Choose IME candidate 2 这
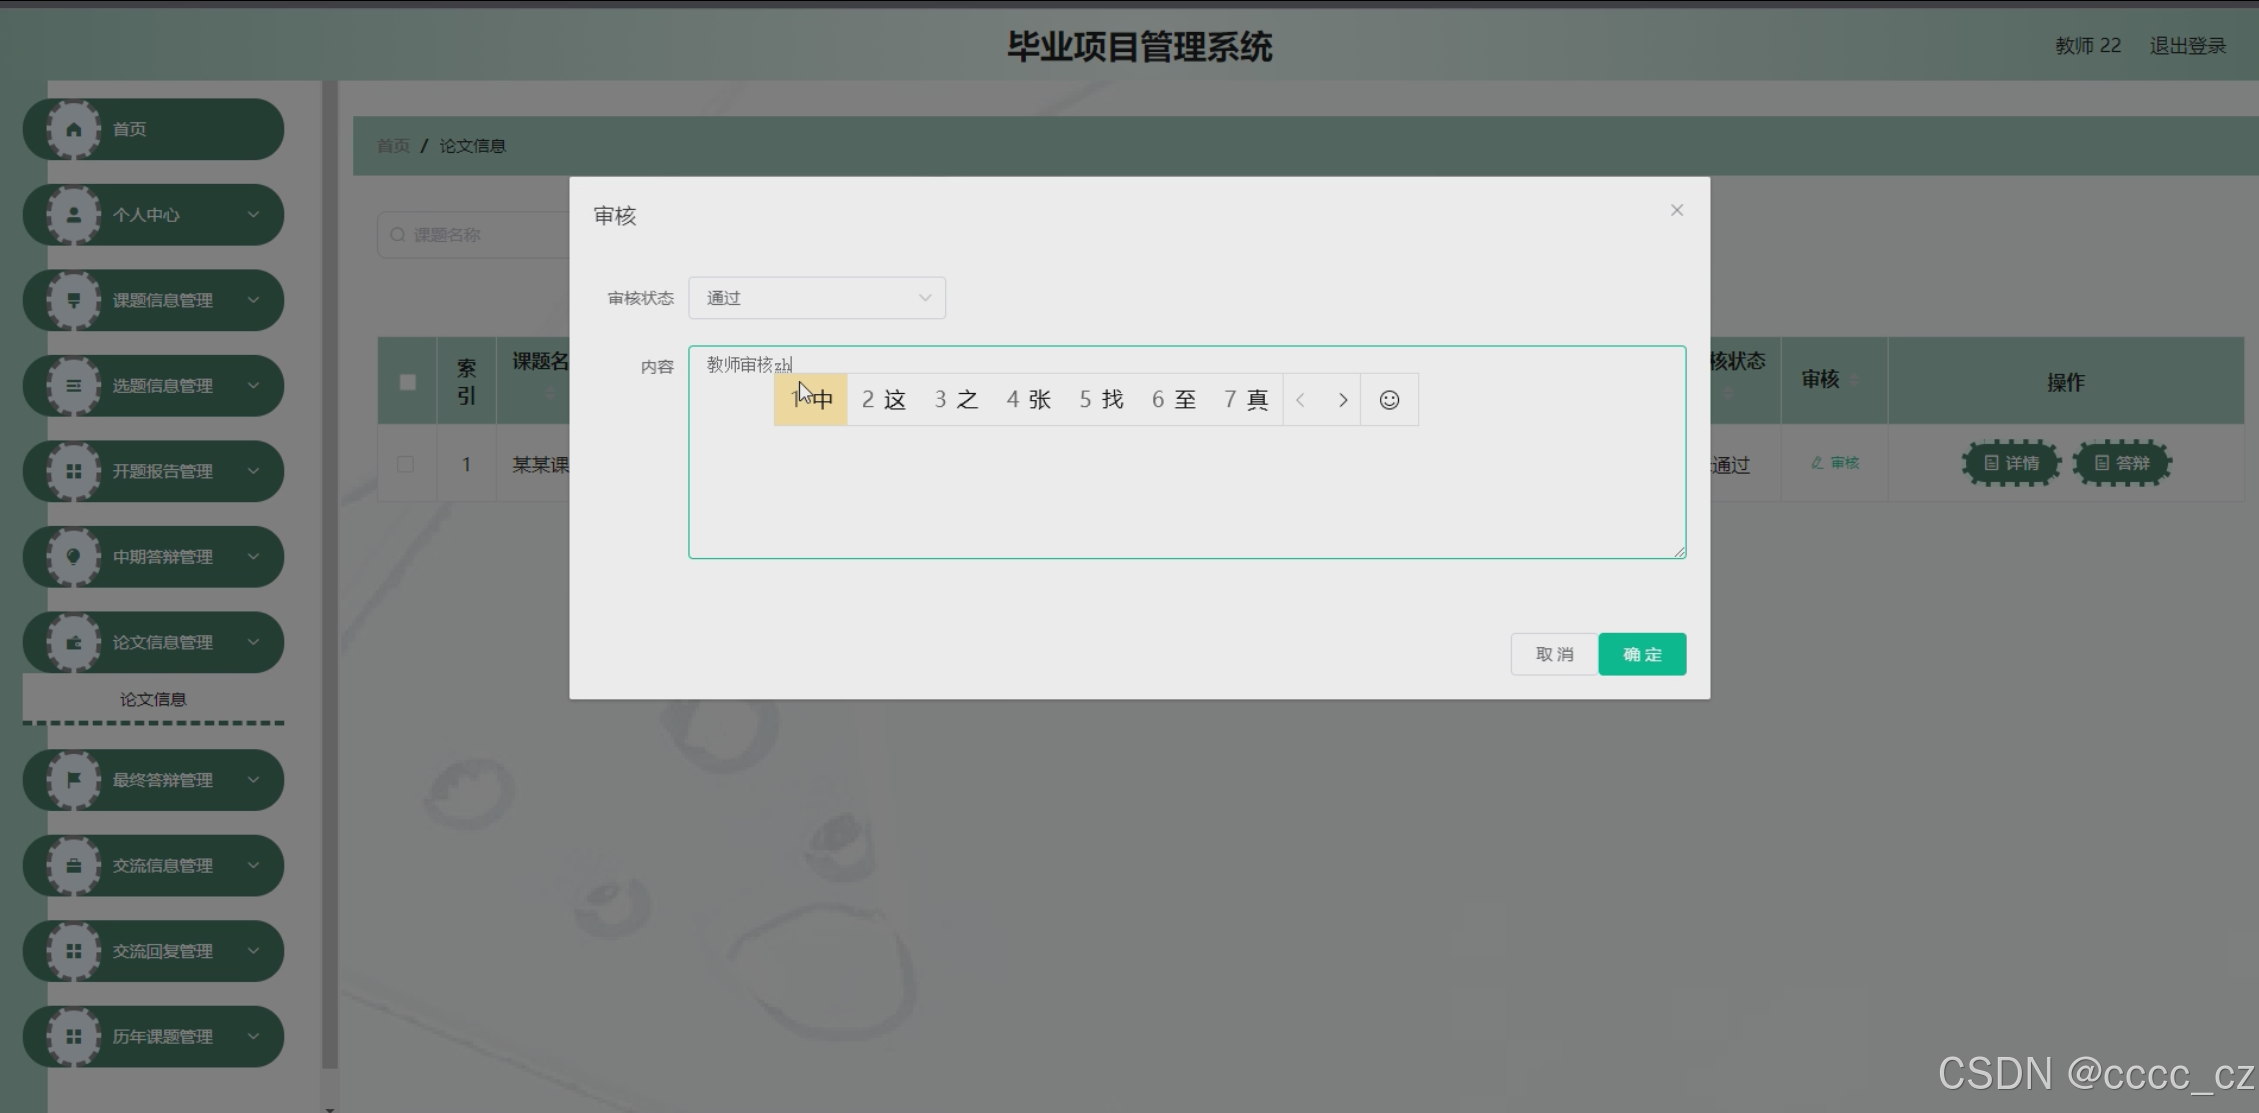 [x=883, y=400]
